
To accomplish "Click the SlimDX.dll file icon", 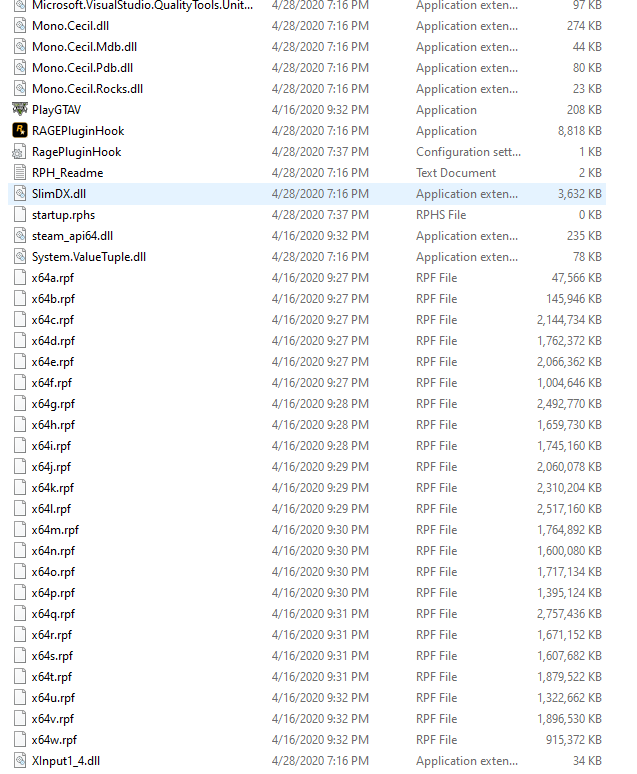I will (x=20, y=194).
